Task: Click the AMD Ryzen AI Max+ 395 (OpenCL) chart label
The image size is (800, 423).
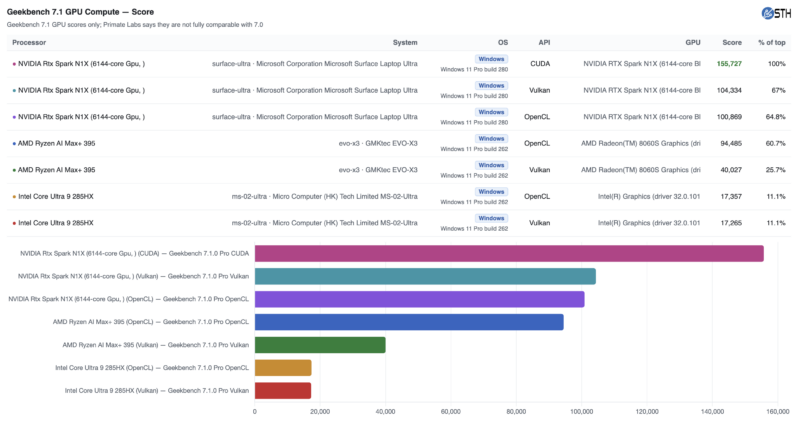Action: pos(151,322)
